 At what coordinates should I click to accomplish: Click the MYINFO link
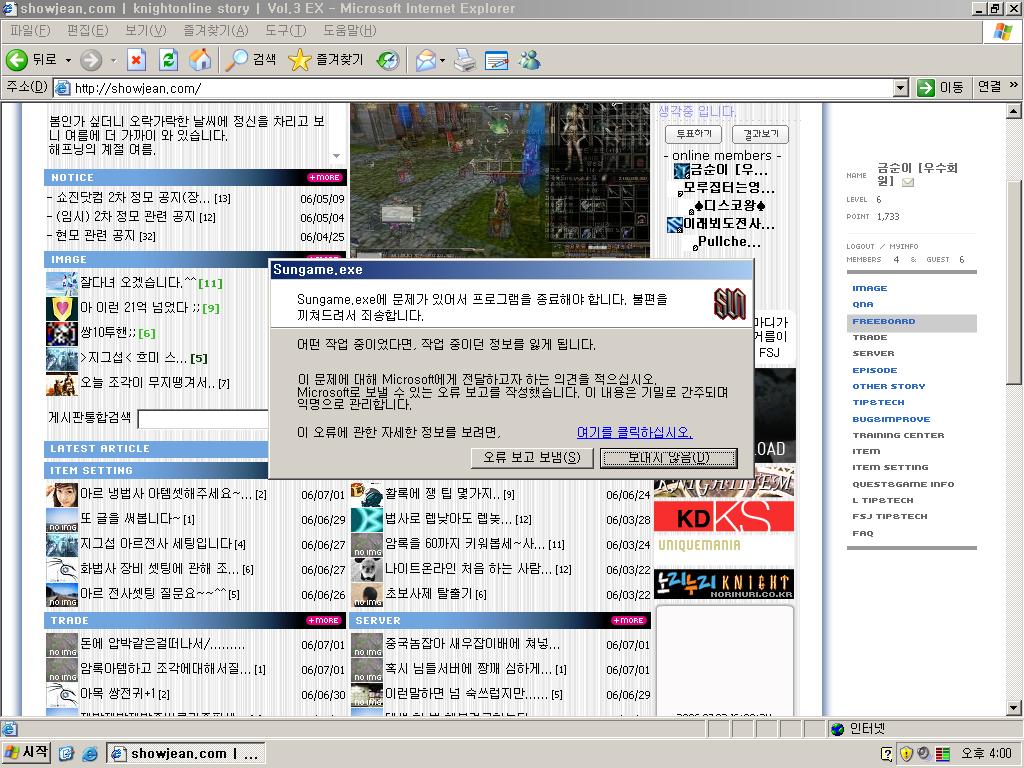click(x=904, y=246)
